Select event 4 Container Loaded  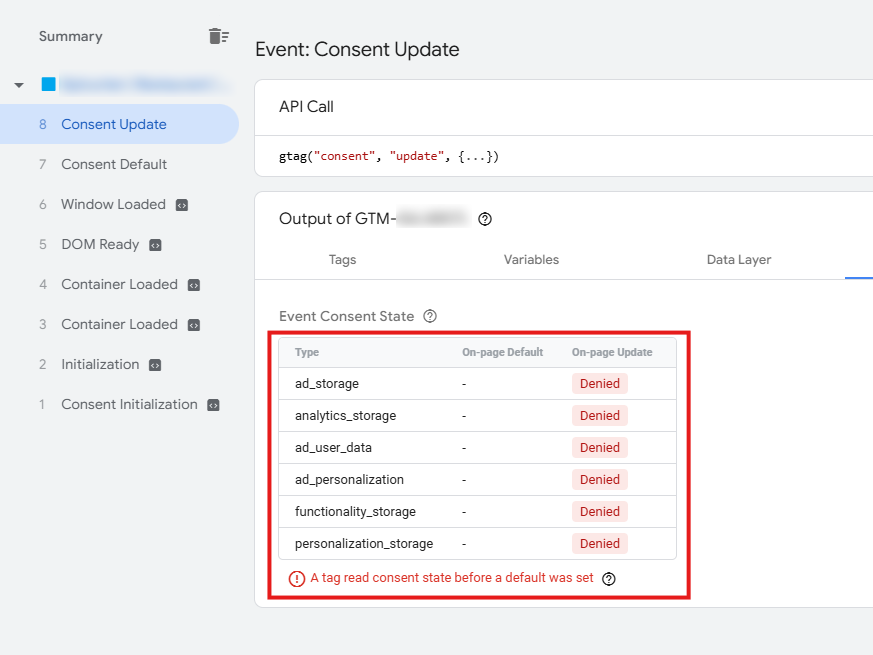coord(119,285)
